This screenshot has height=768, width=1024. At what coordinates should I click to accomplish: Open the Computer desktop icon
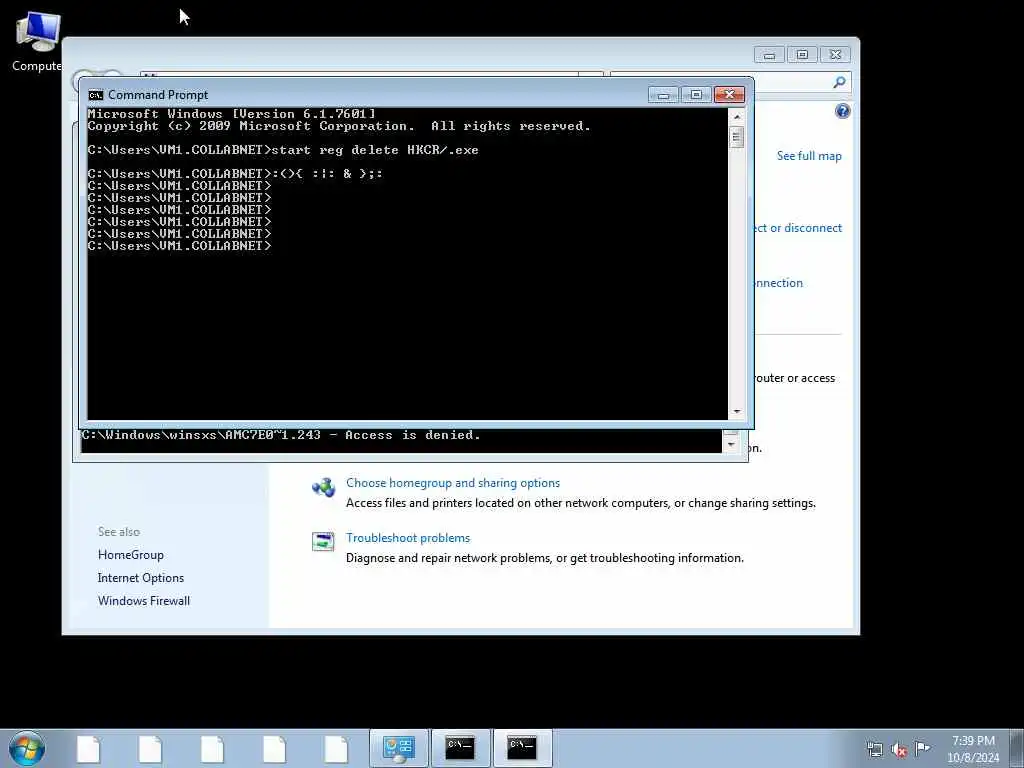(37, 41)
